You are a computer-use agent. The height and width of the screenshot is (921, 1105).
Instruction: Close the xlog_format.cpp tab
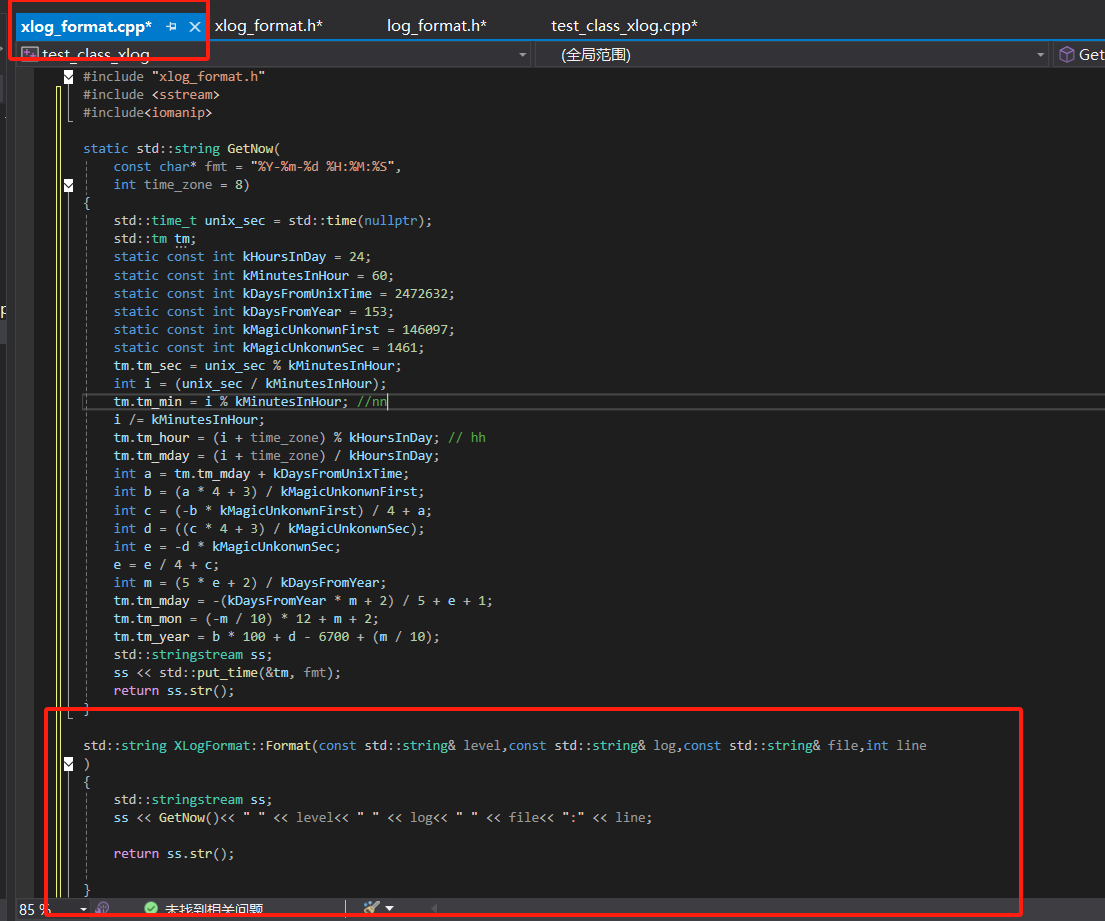(x=195, y=27)
